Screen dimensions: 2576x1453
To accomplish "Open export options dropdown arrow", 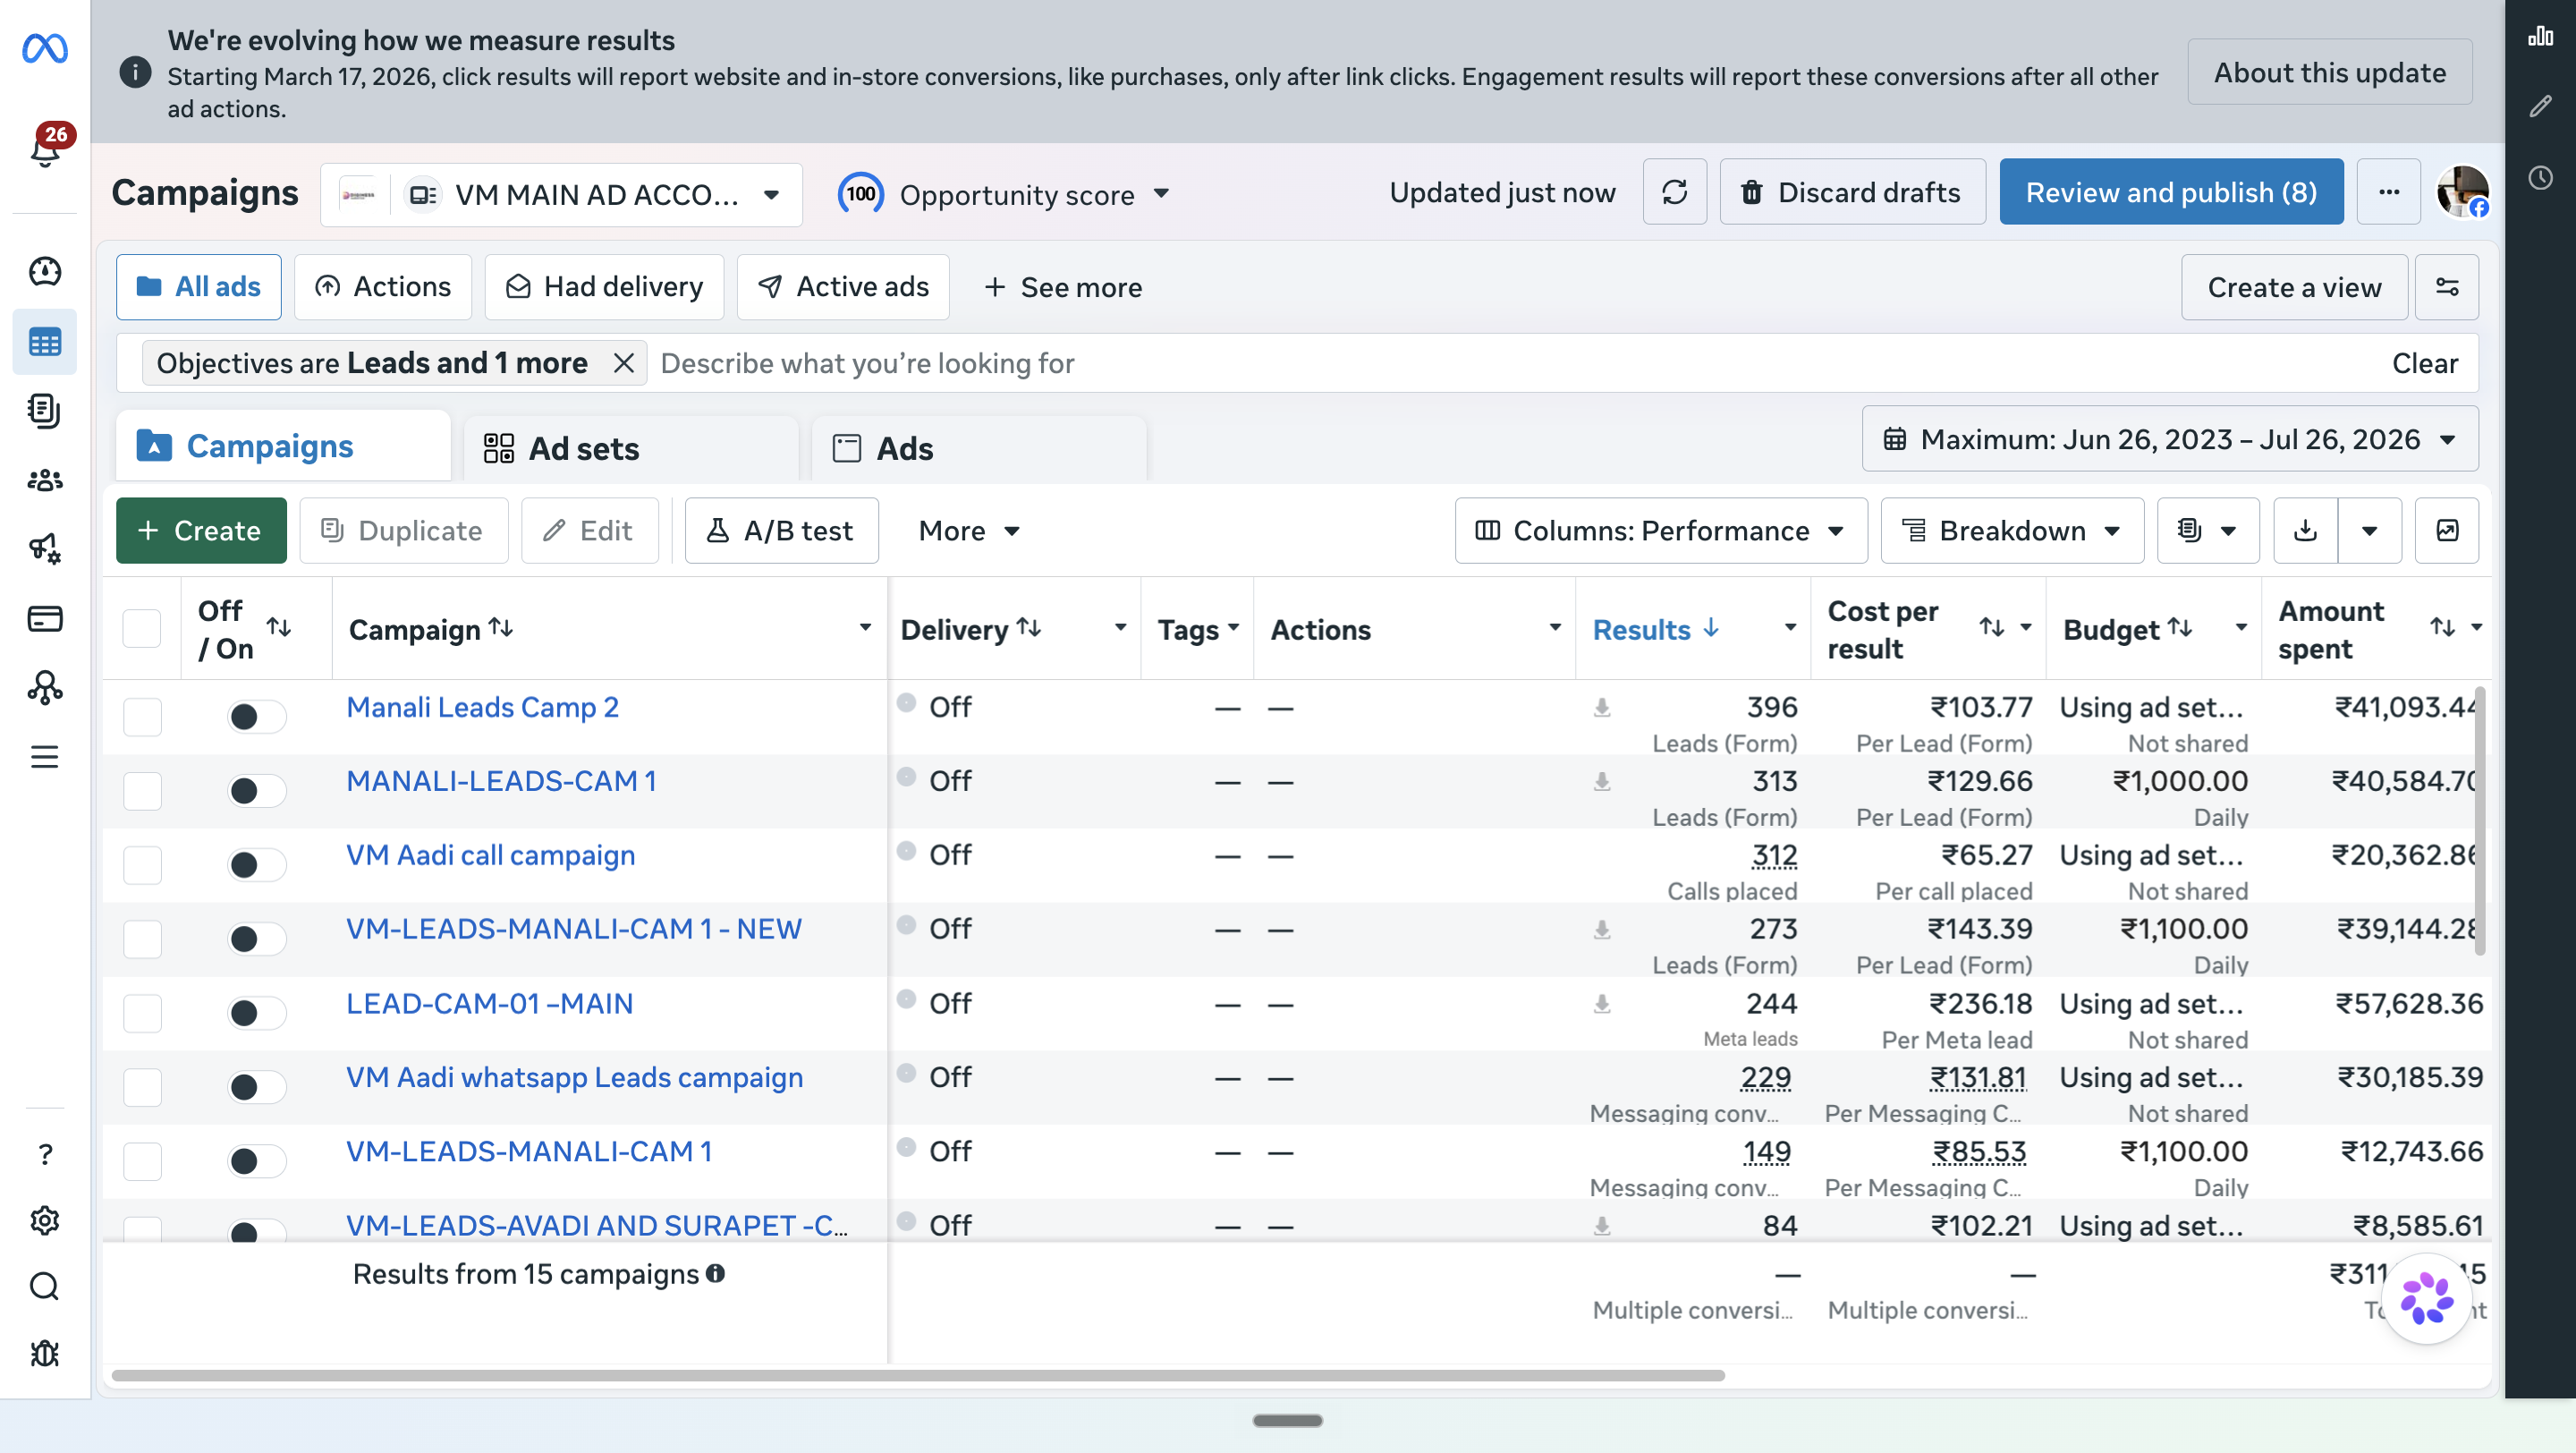I will 2370,530.
